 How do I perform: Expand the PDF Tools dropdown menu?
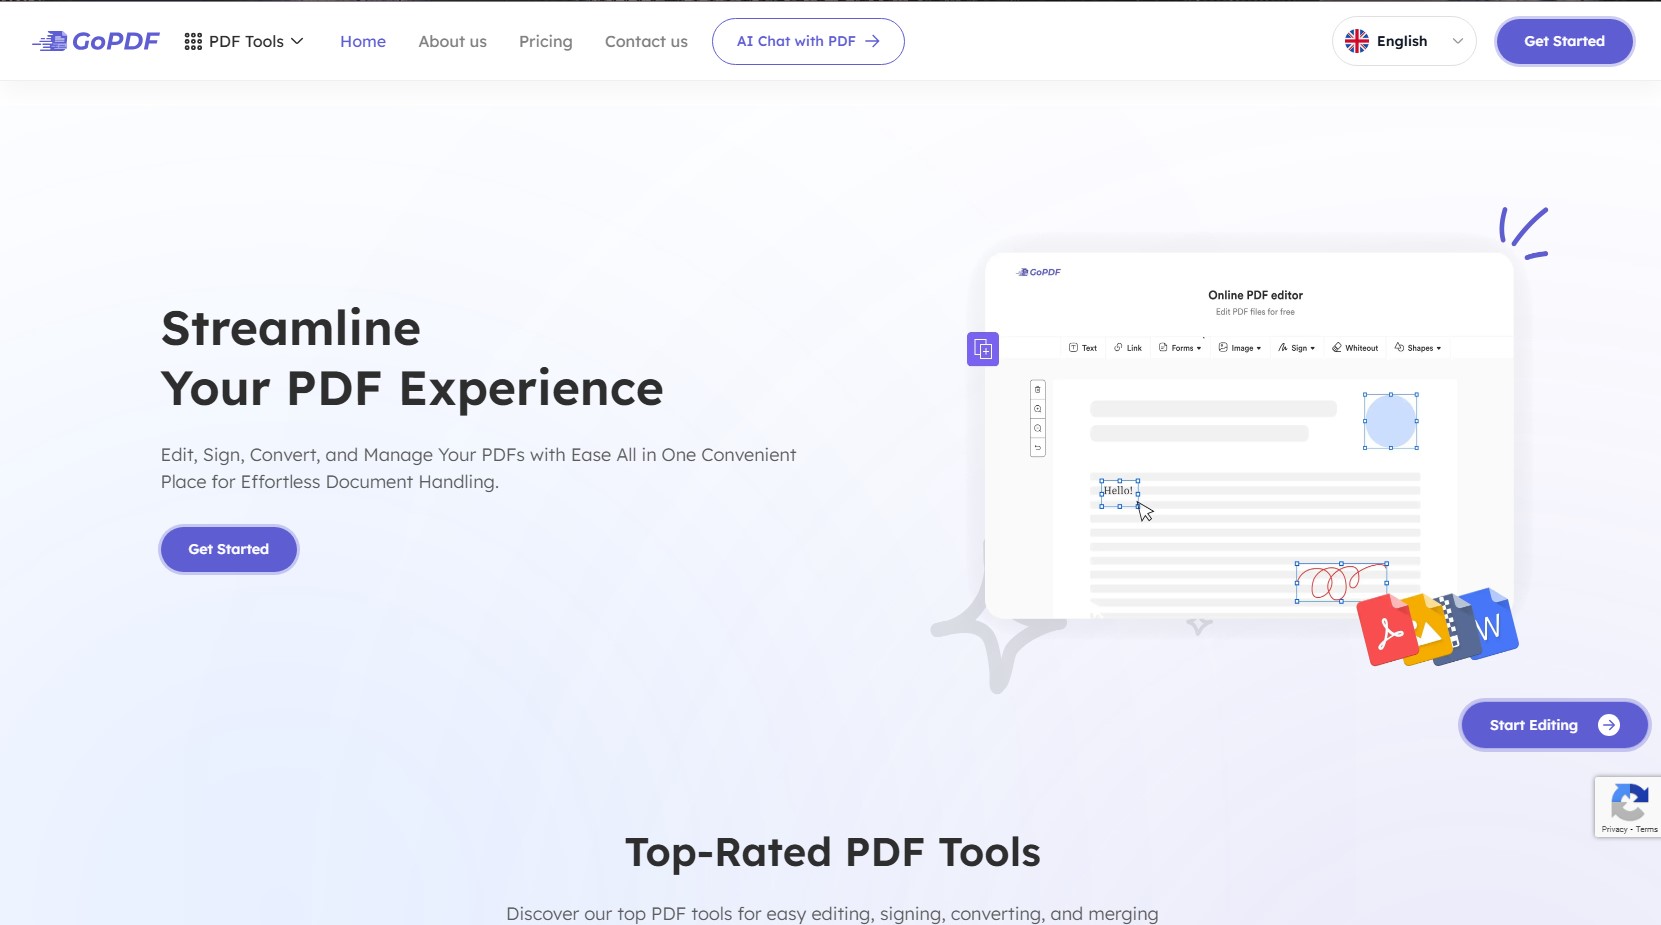(245, 41)
